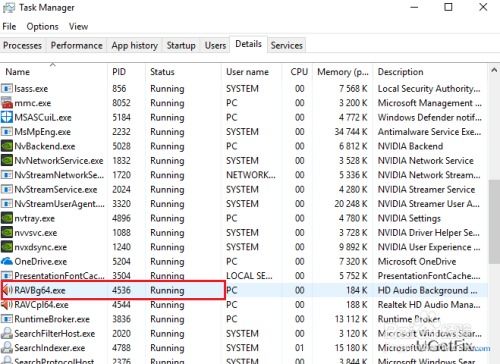Click the nvtray.exe NVIDIA icon
This screenshot has width=500, height=364.
pos(7,218)
